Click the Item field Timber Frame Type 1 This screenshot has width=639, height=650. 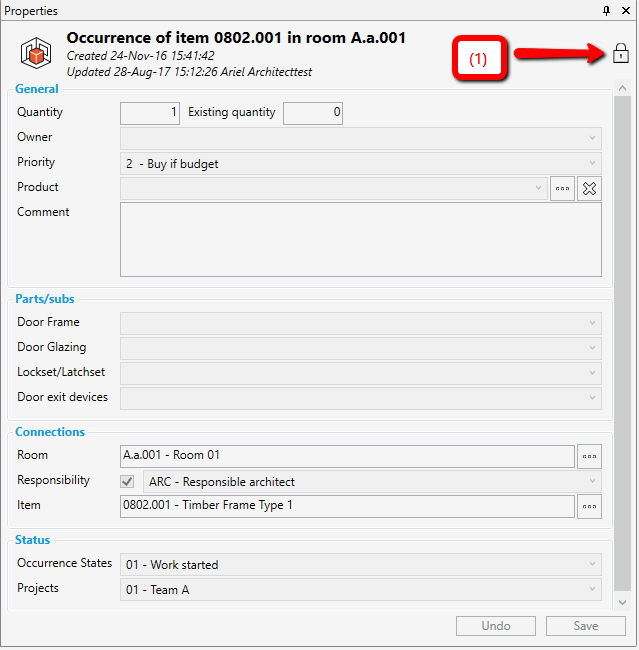pos(347,506)
